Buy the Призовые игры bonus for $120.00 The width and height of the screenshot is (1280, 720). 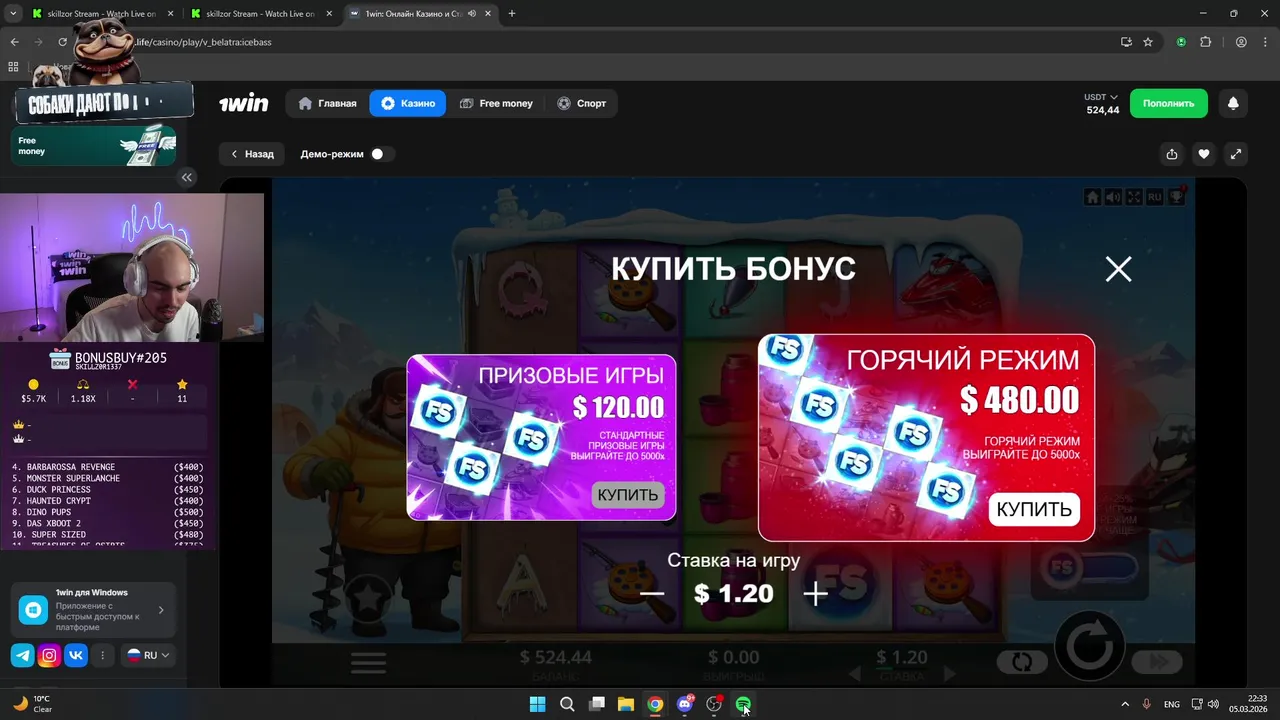pyautogui.click(x=627, y=495)
